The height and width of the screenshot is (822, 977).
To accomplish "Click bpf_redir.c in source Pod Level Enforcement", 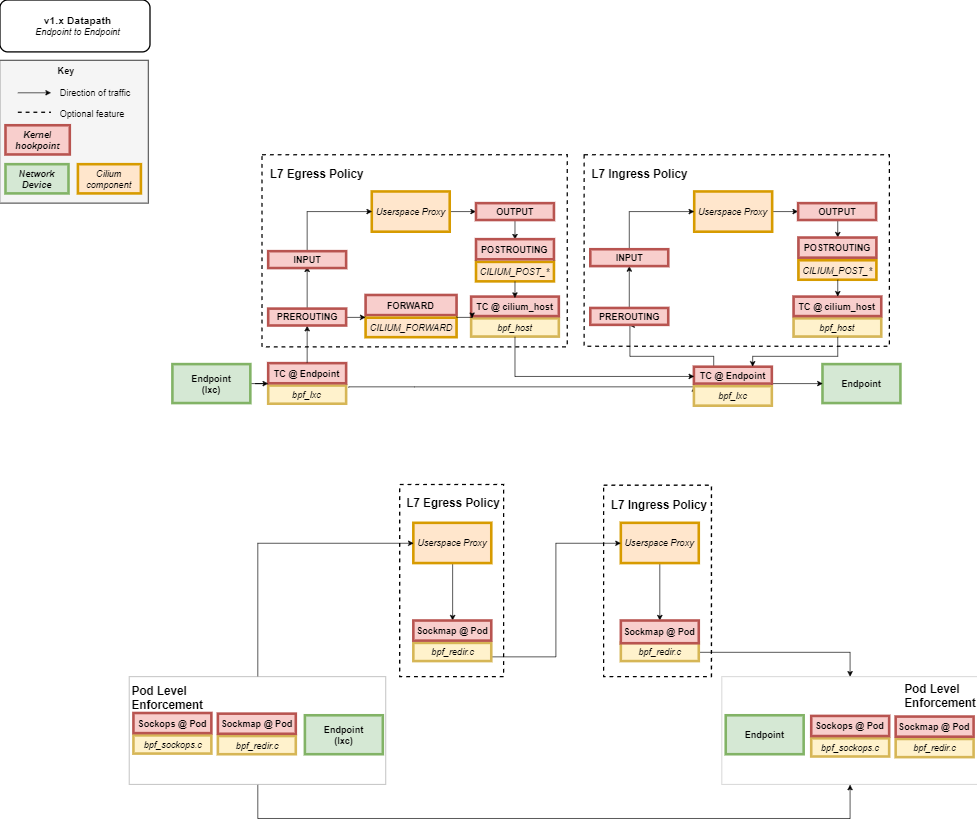I will coord(257,745).
